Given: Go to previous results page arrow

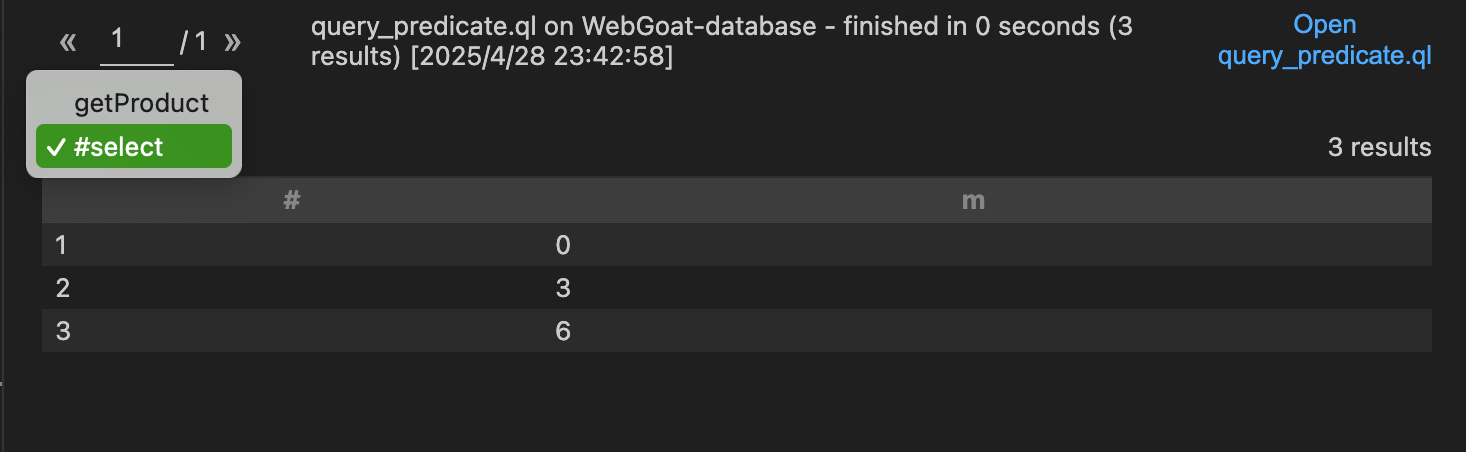Looking at the screenshot, I should click(68, 42).
